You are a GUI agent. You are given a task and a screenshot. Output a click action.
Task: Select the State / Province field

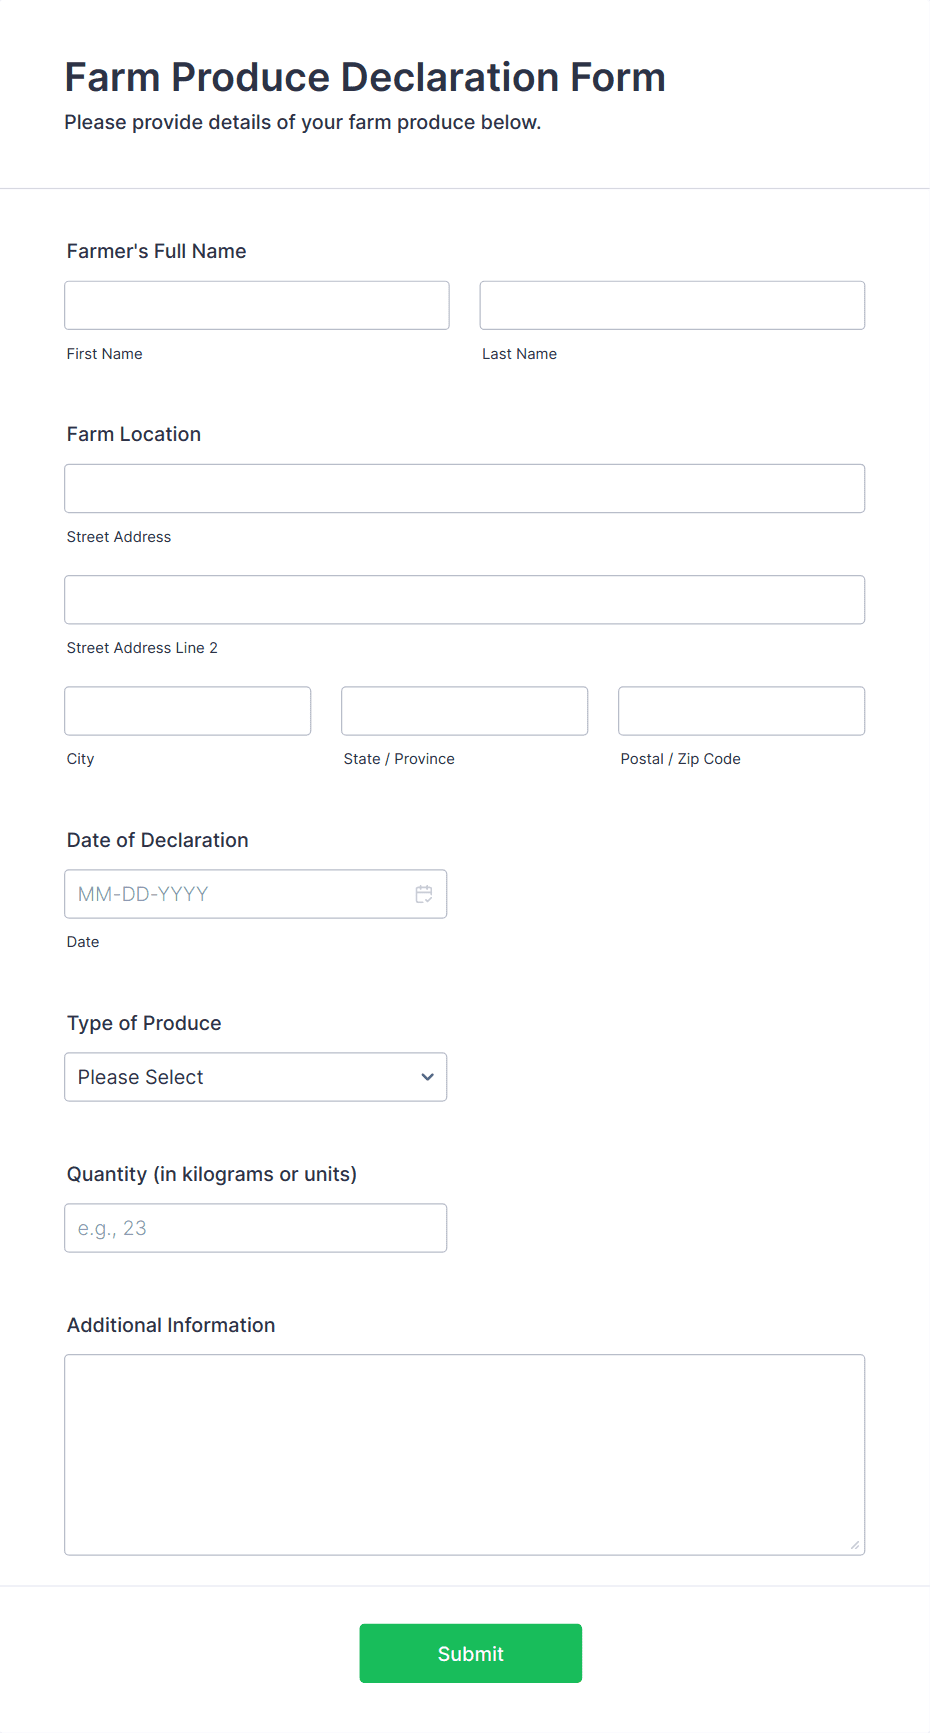tap(465, 711)
